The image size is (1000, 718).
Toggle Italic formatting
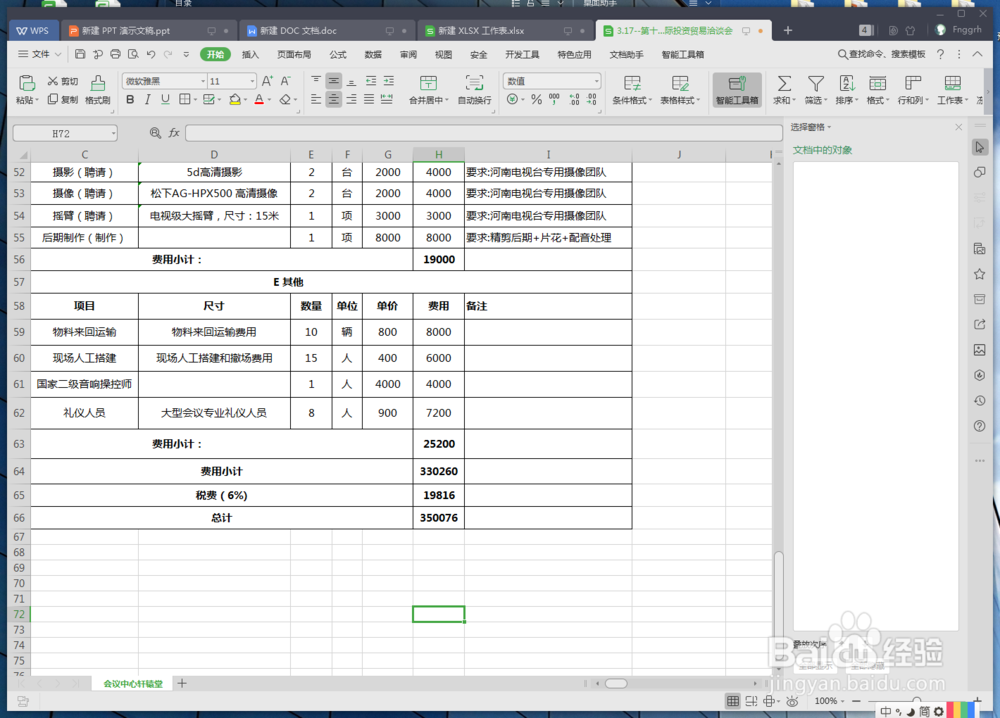coord(147,99)
